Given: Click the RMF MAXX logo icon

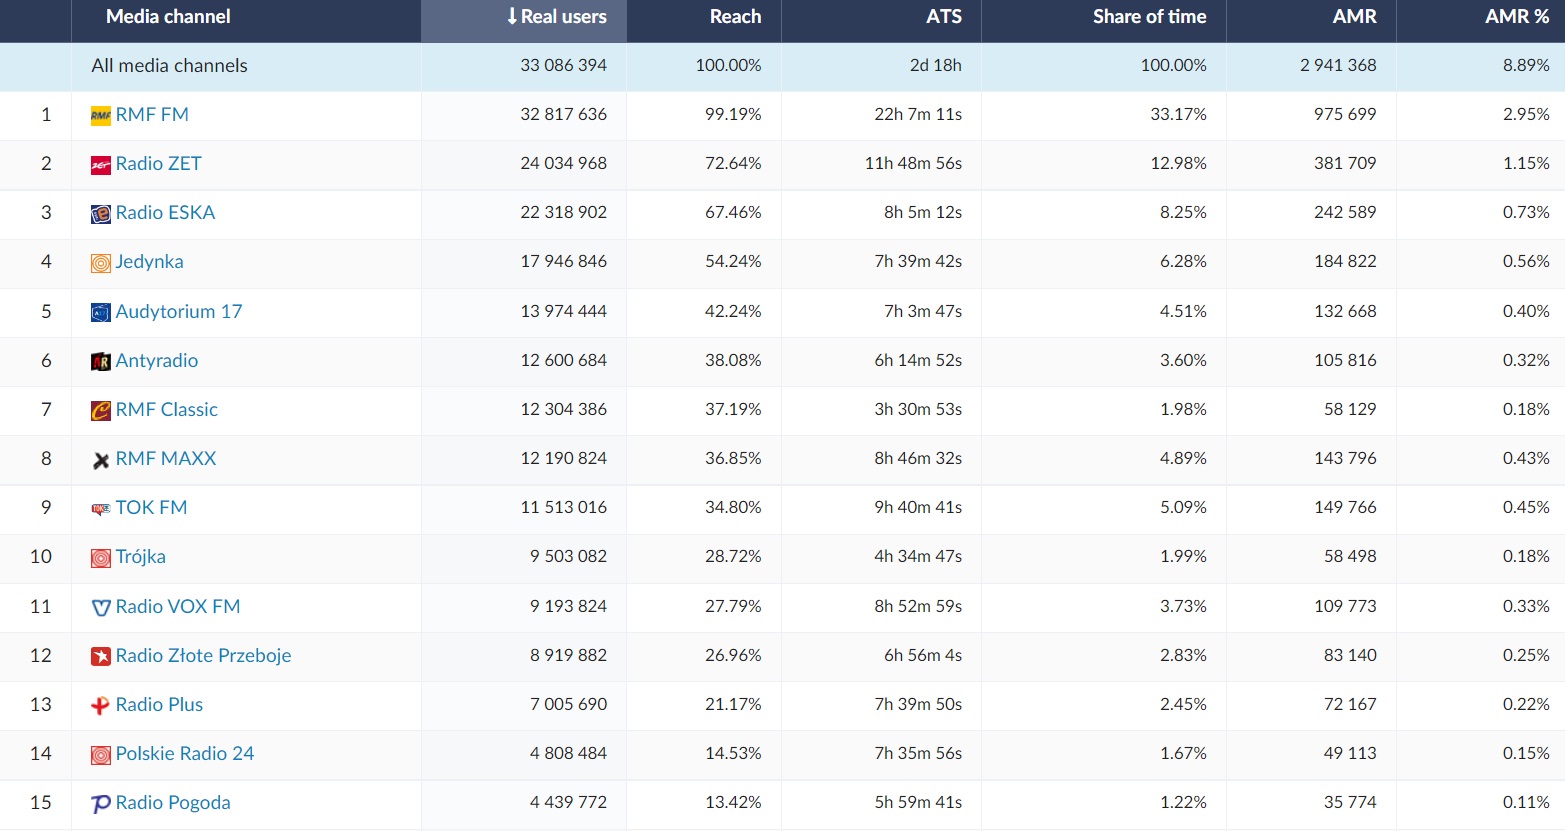Looking at the screenshot, I should [100, 460].
